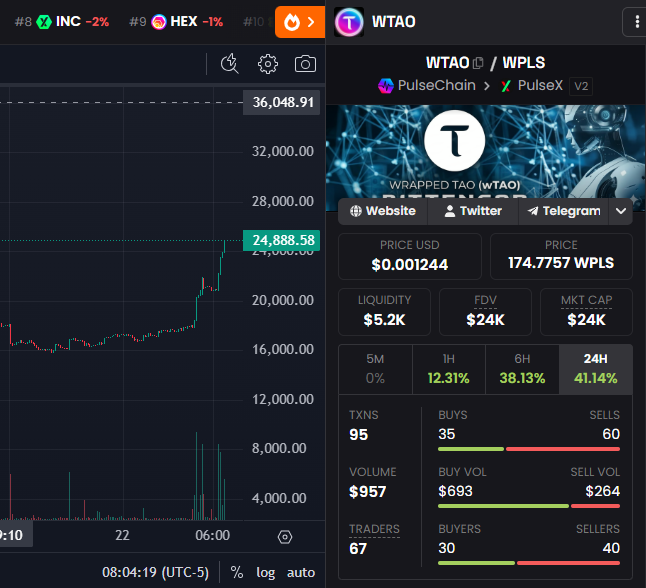
Task: Click the buys versus sells ratio bar
Action: coord(529,449)
